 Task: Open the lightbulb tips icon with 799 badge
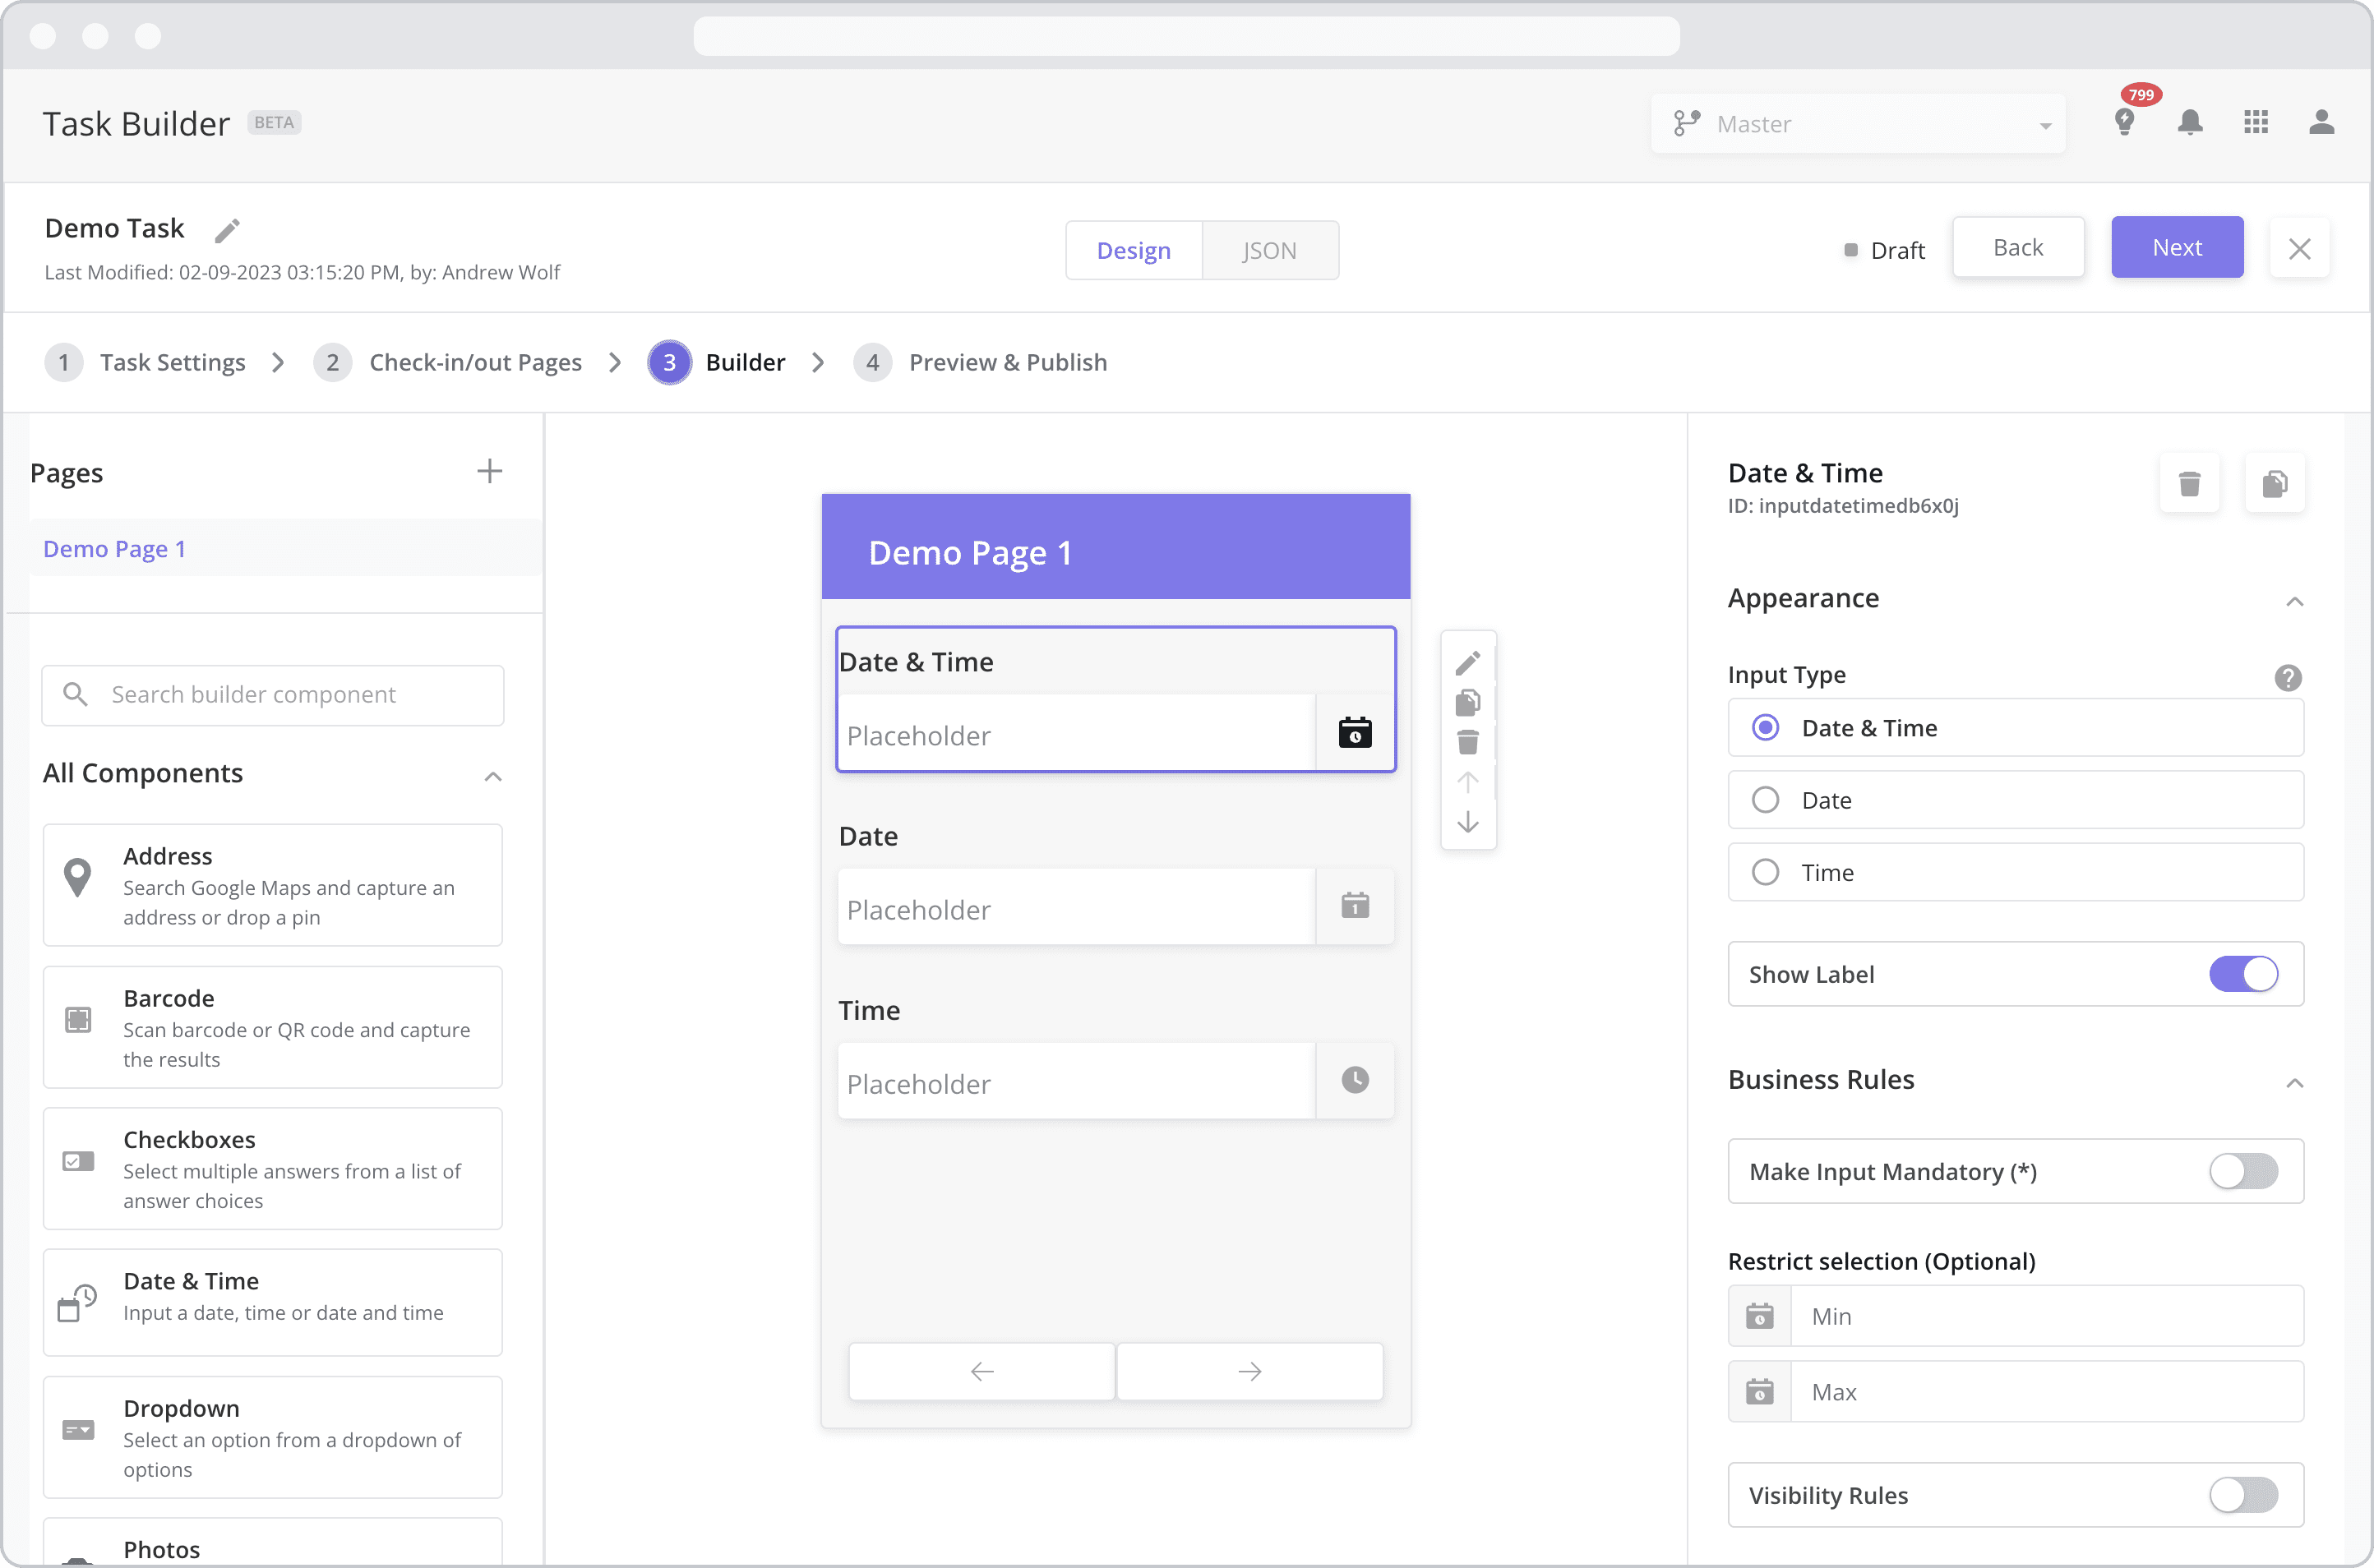[x=2125, y=122]
